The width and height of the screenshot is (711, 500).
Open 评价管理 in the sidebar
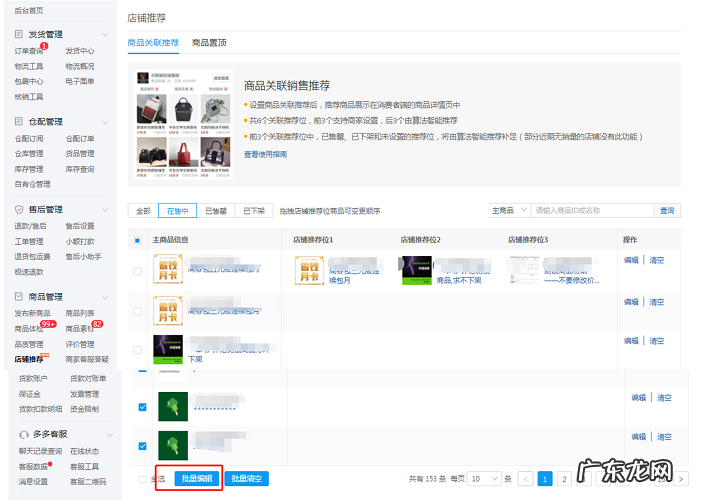click(x=80, y=344)
